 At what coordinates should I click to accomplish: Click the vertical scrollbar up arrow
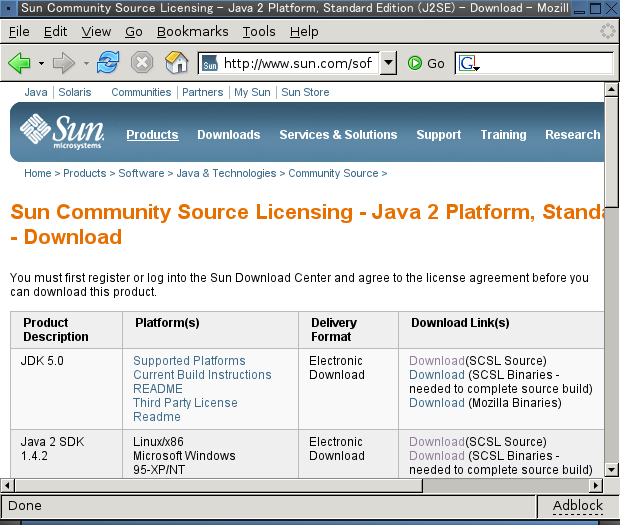click(611, 90)
